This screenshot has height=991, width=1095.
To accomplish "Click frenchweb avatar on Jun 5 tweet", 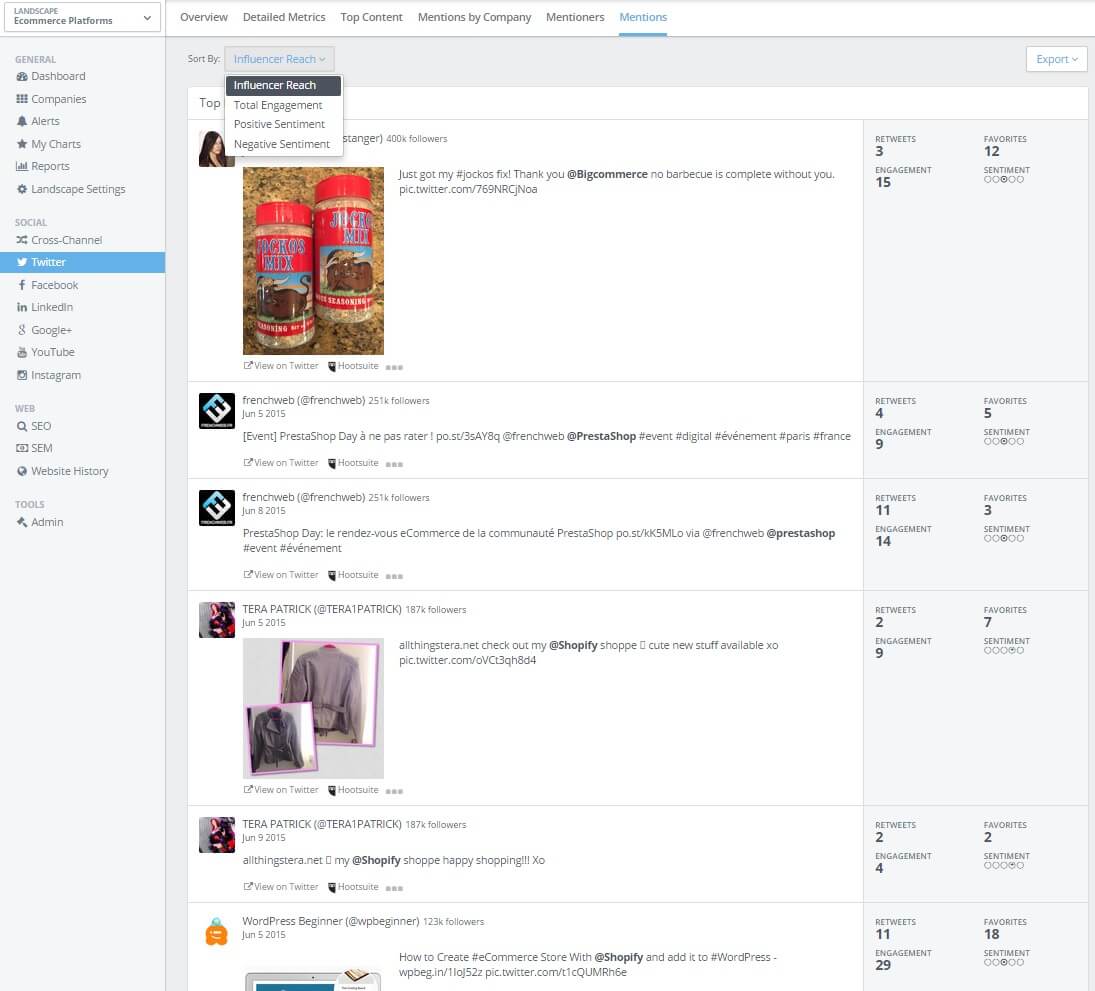I will (217, 411).
